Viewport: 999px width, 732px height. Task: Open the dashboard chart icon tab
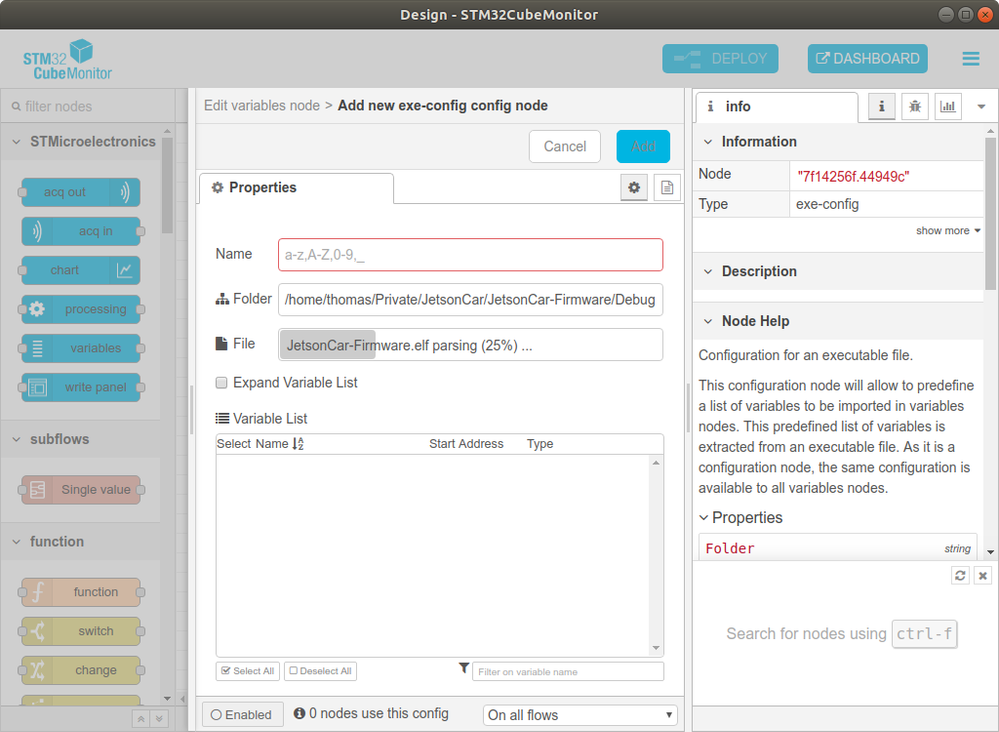tap(948, 106)
